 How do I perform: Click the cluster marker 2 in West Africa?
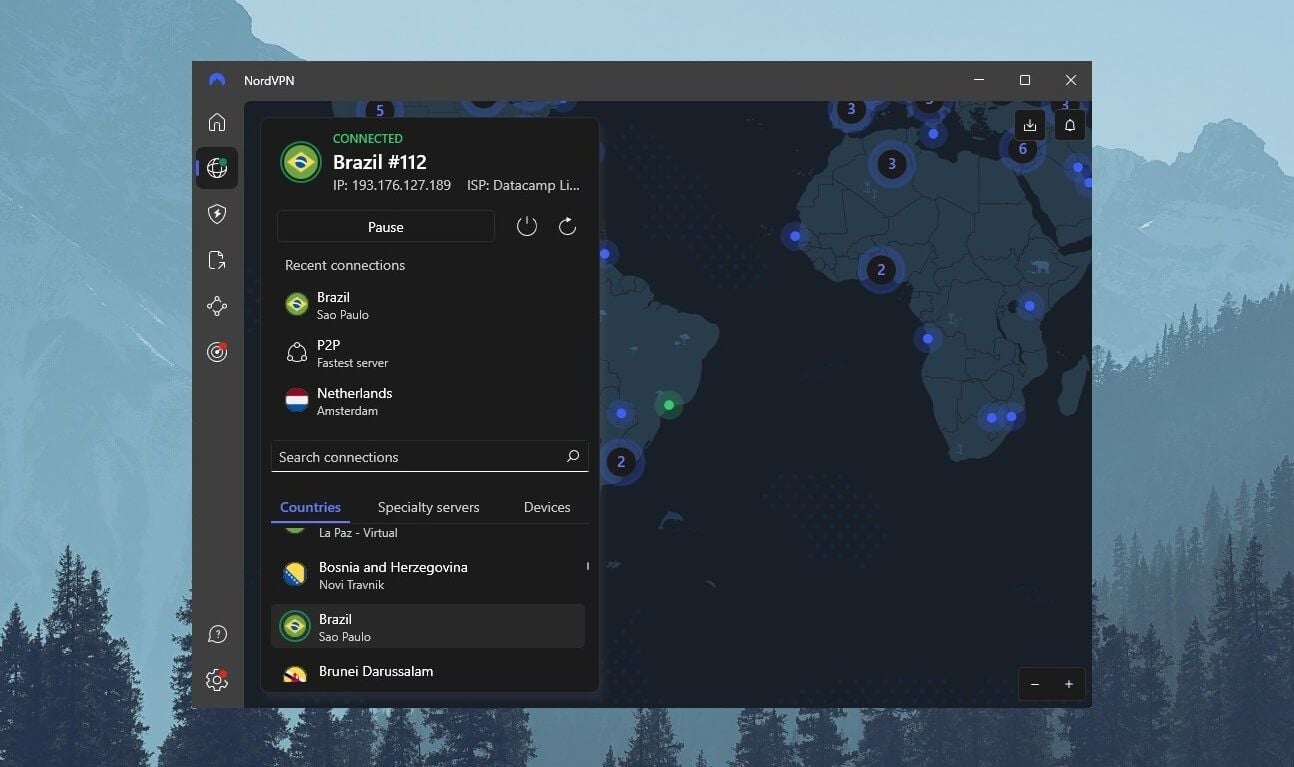coord(881,269)
